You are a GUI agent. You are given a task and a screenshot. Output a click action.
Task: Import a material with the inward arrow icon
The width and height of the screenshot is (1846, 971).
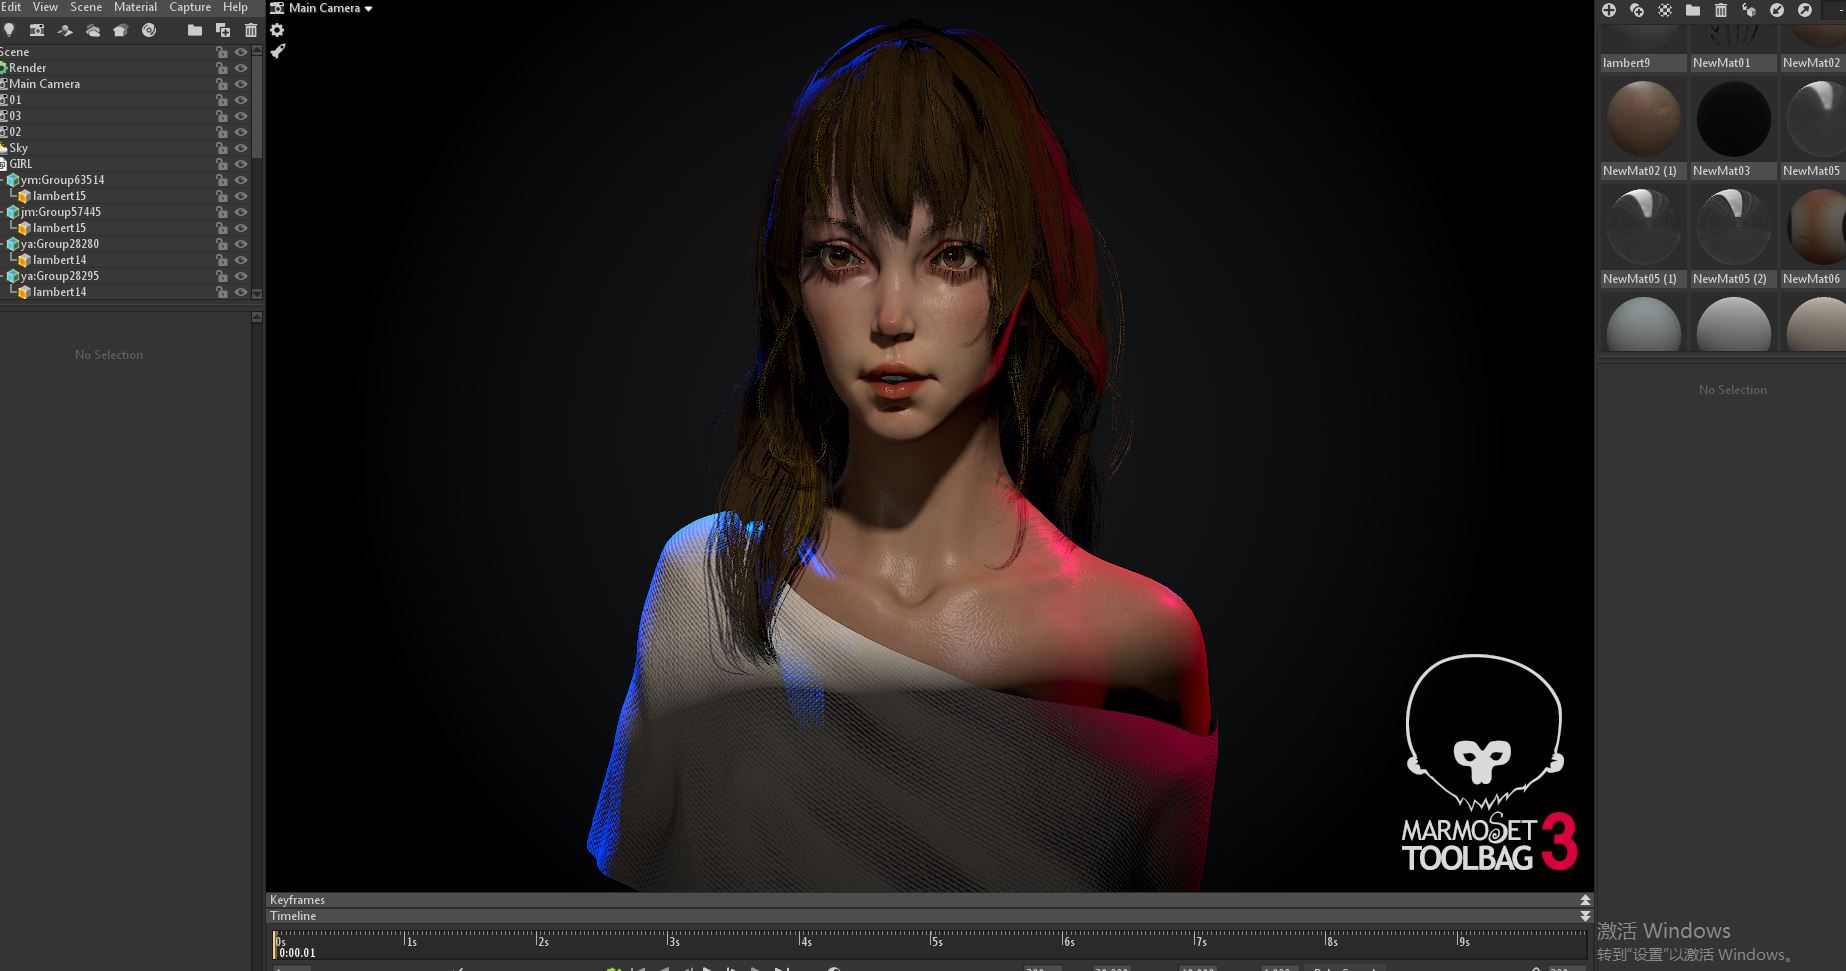click(x=1777, y=10)
